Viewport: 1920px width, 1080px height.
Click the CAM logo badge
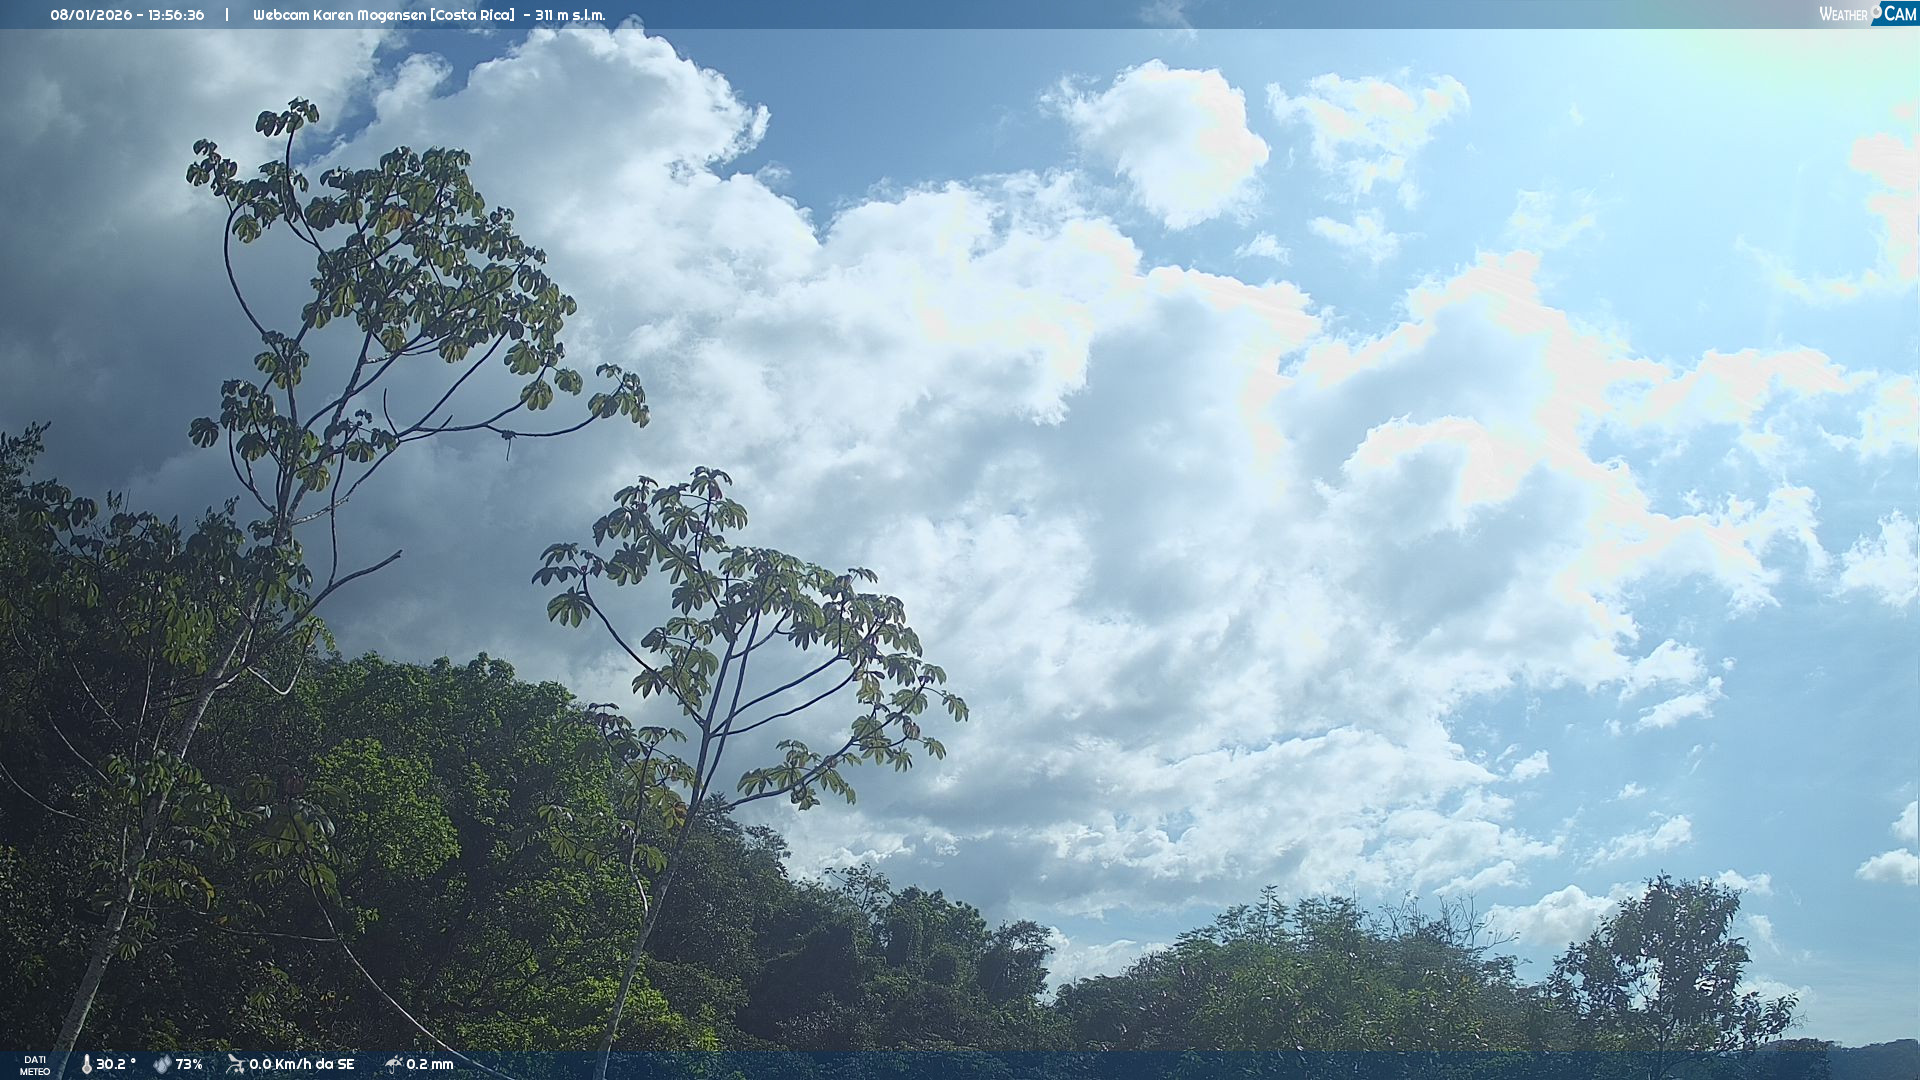coord(1900,14)
